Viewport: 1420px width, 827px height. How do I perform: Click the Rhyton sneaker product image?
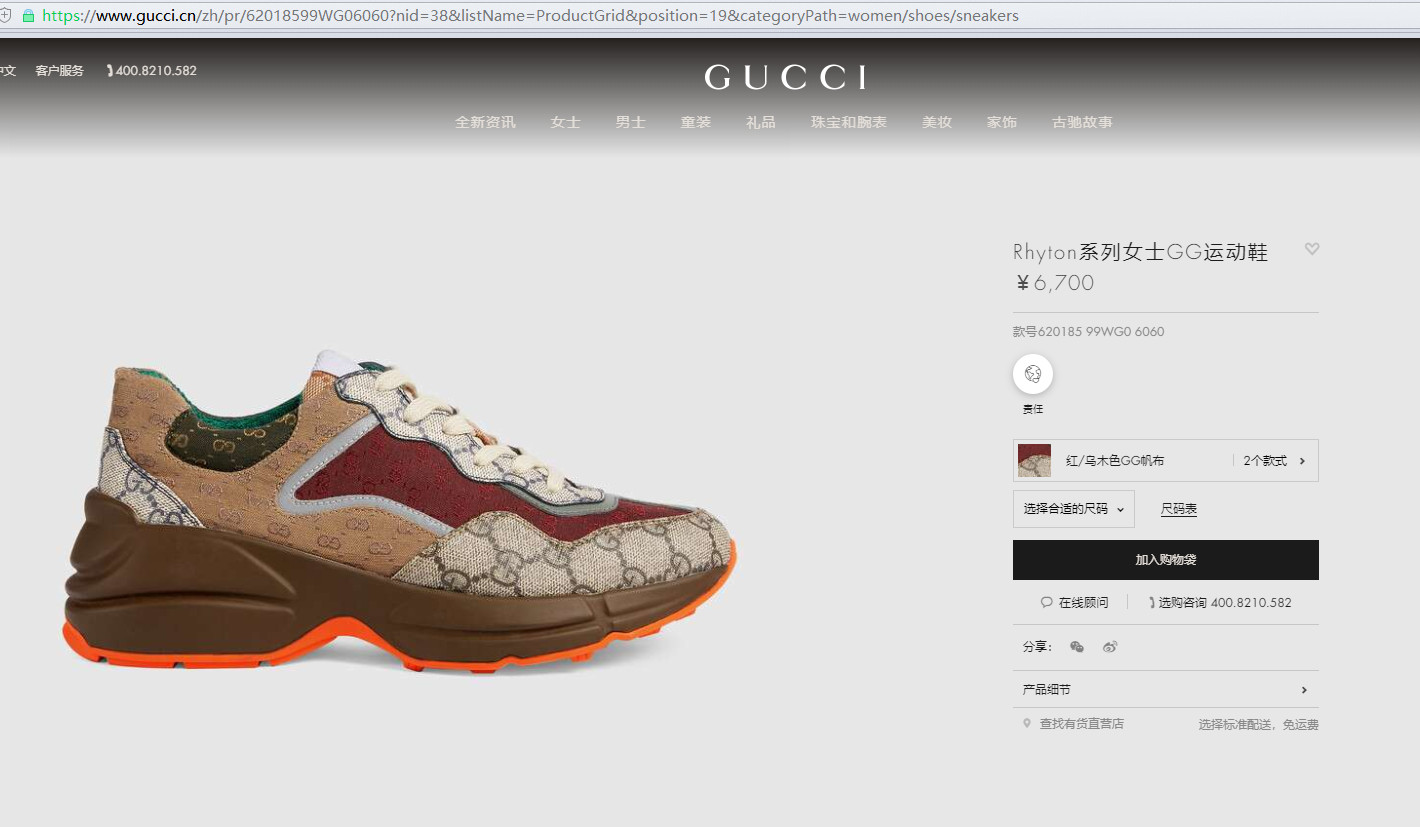click(400, 510)
